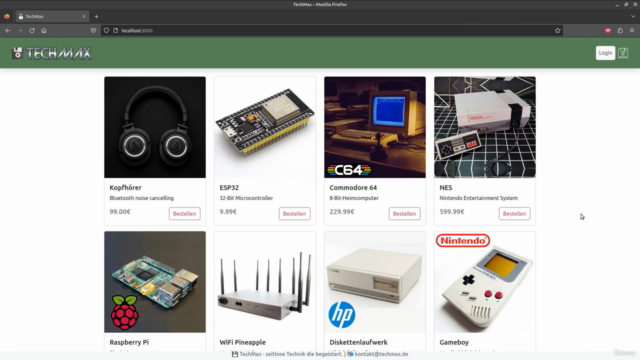Click the 229.99€ price text
Viewport: 640px width, 360px height.
point(342,212)
